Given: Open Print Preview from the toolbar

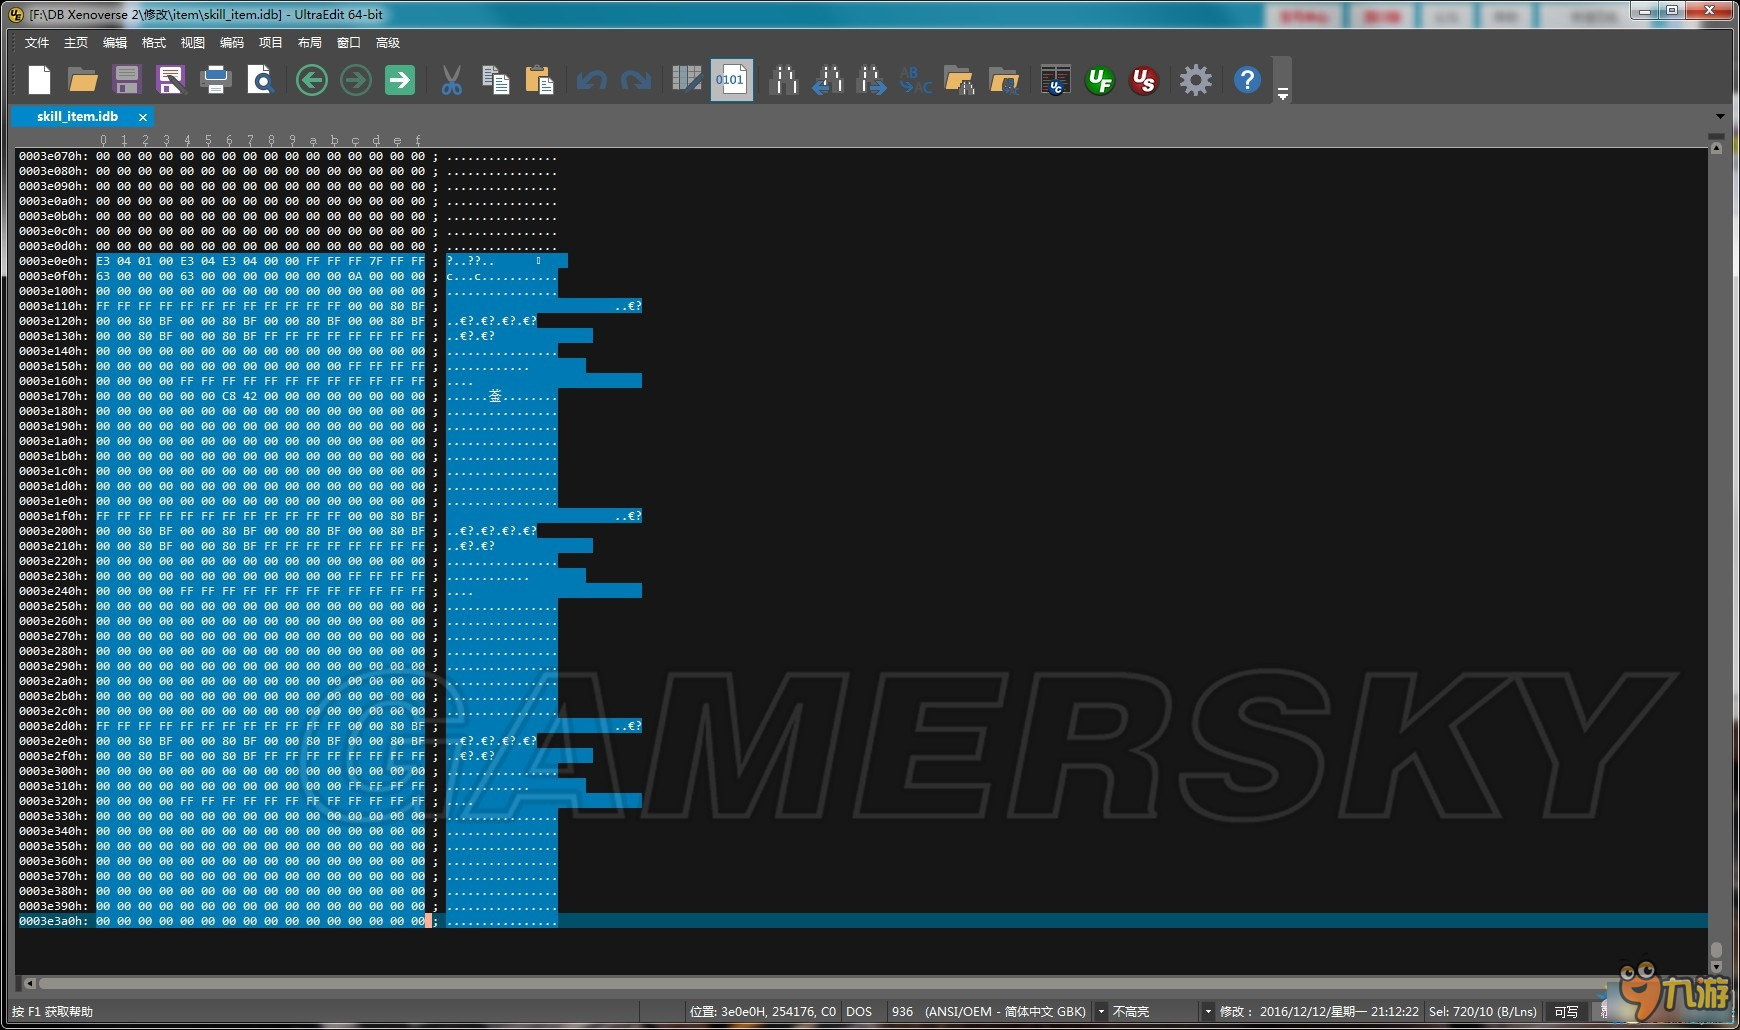Looking at the screenshot, I should tap(260, 80).
